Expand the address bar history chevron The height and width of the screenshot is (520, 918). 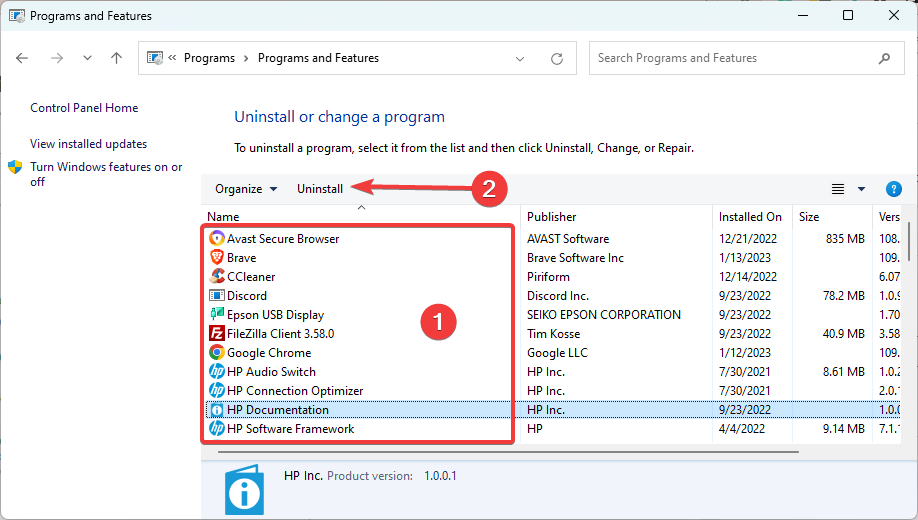pyautogui.click(x=519, y=59)
